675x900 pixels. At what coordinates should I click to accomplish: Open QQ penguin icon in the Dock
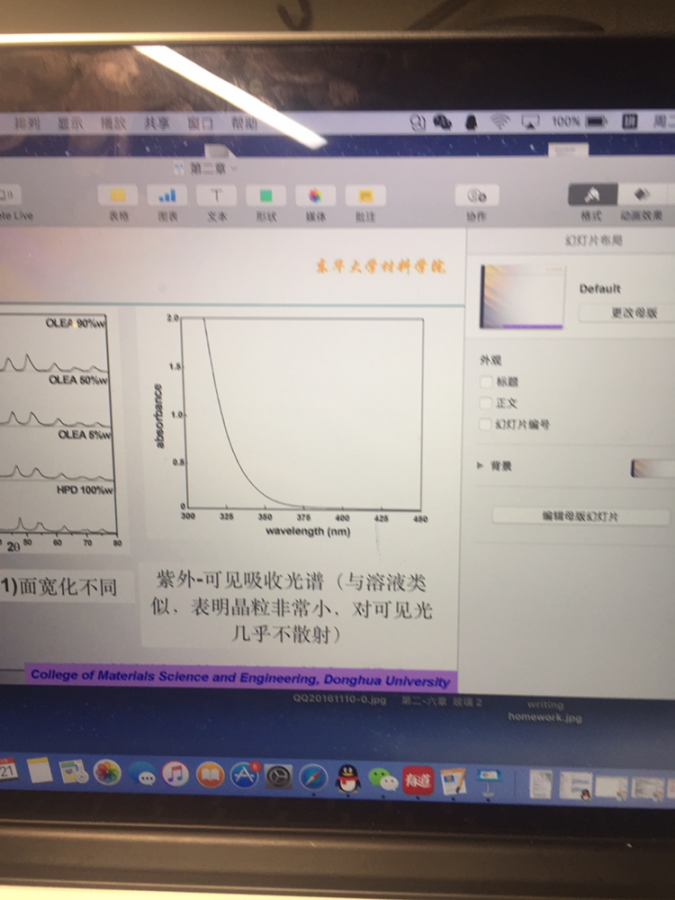(348, 779)
